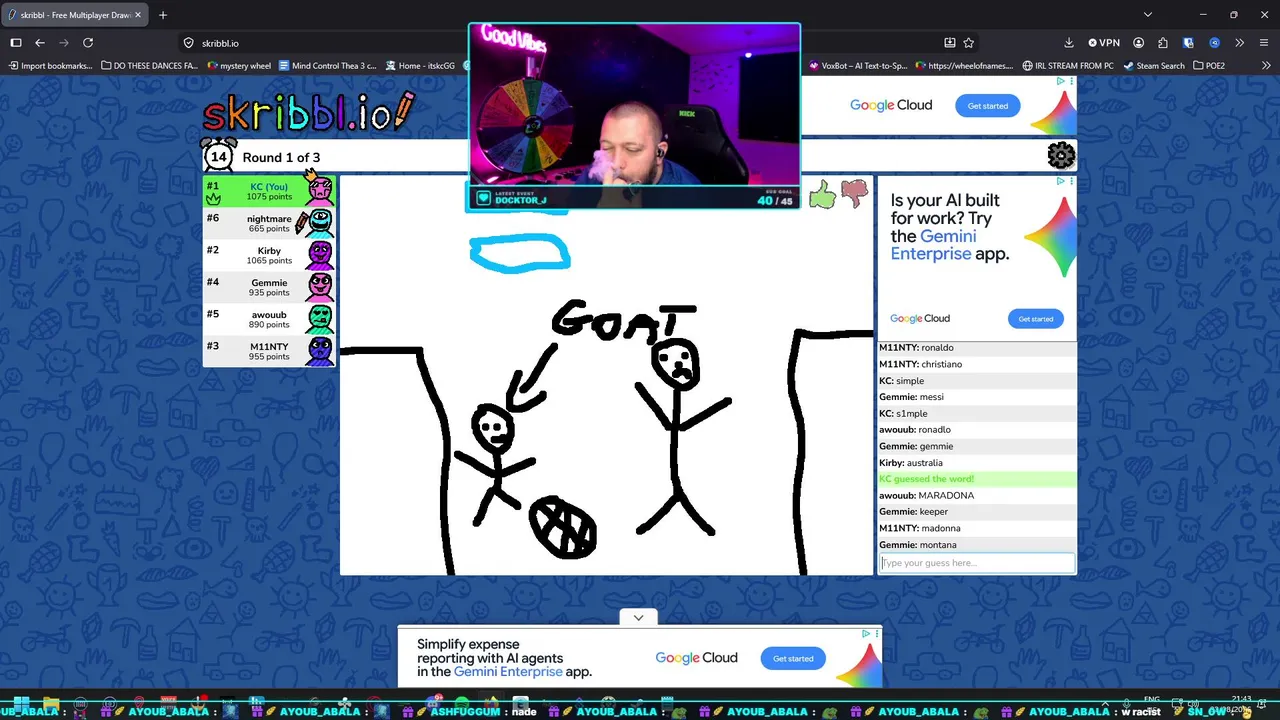This screenshot has width=1280, height=720.
Task: Click the round timer alarm clock
Action: tap(219, 156)
